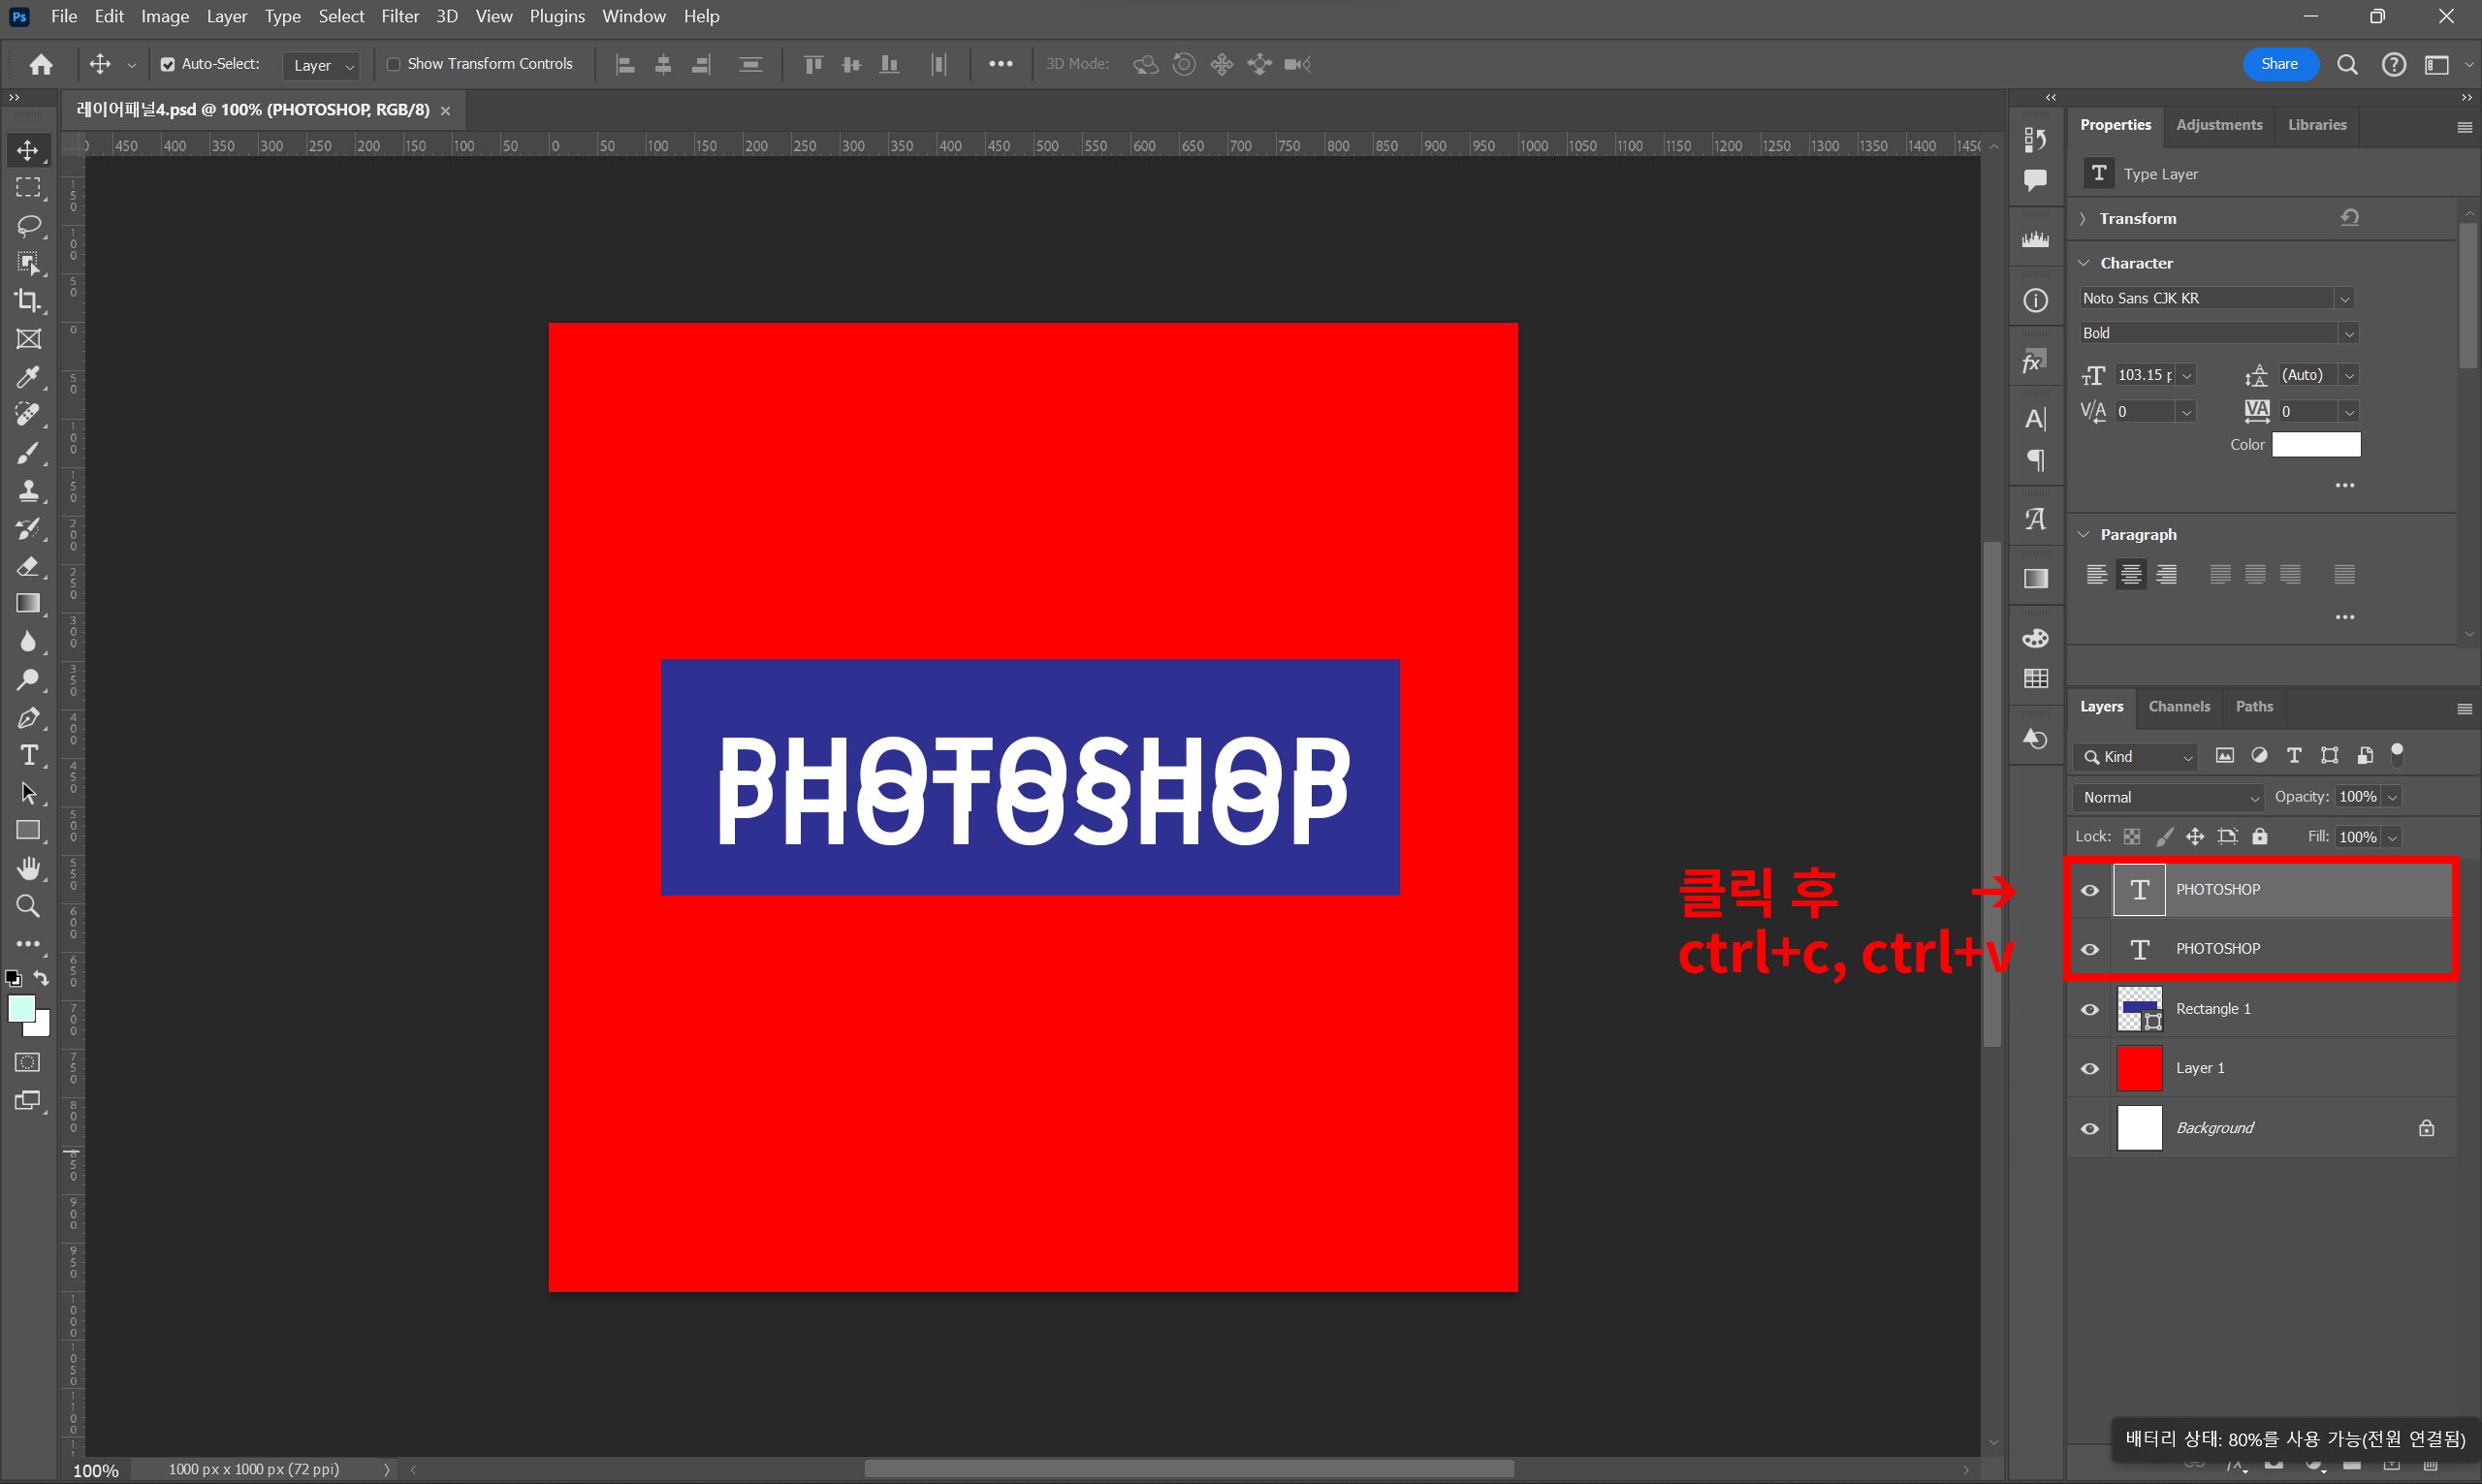Center text paragraph alignment button
The image size is (2482, 1484).
(x=2131, y=574)
